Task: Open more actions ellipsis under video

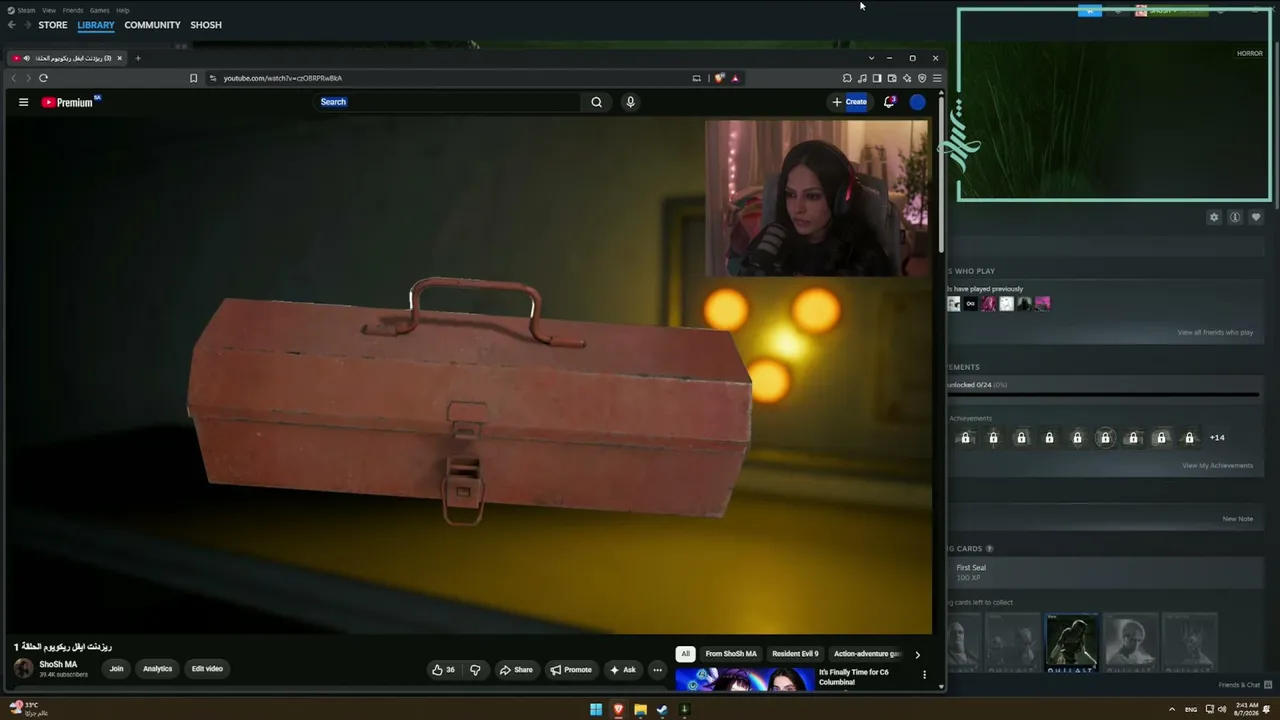Action: [657, 670]
